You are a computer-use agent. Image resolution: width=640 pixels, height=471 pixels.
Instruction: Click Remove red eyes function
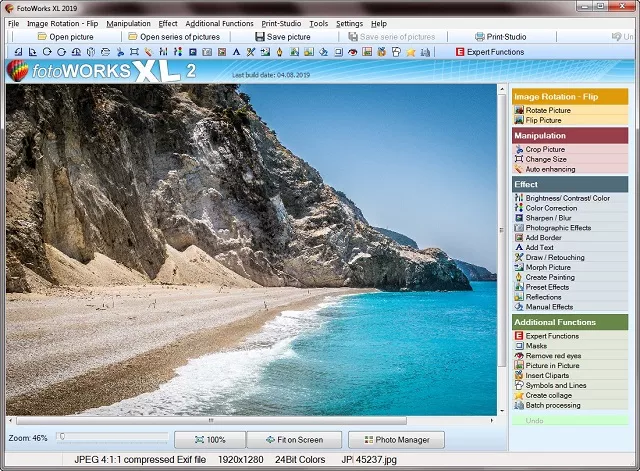coord(553,356)
